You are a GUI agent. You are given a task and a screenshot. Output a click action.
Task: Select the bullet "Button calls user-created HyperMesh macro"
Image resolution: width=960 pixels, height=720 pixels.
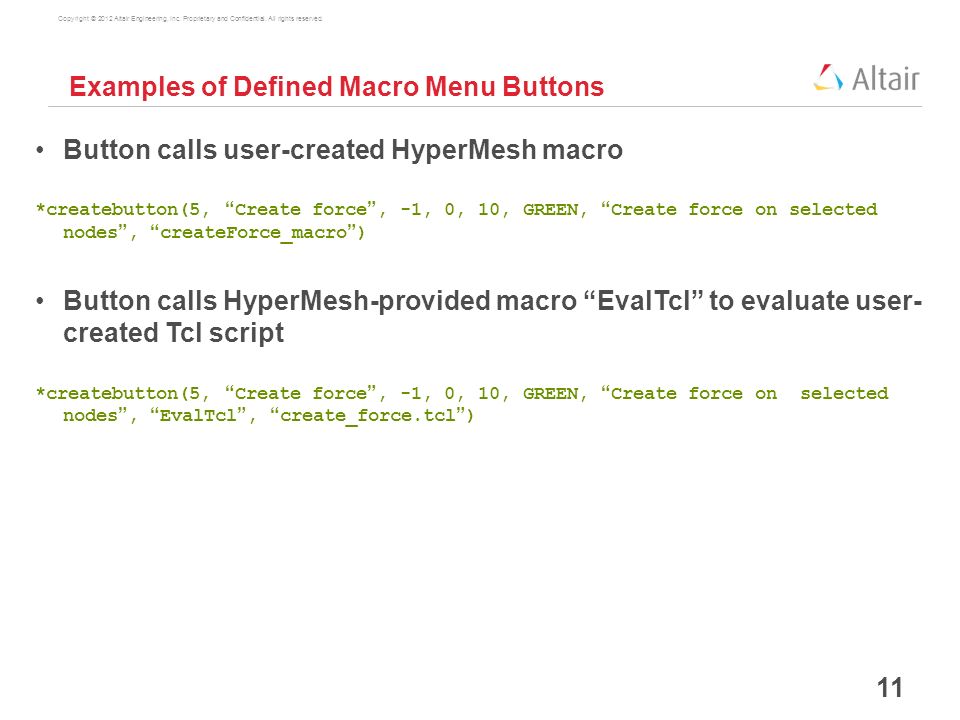[343, 150]
